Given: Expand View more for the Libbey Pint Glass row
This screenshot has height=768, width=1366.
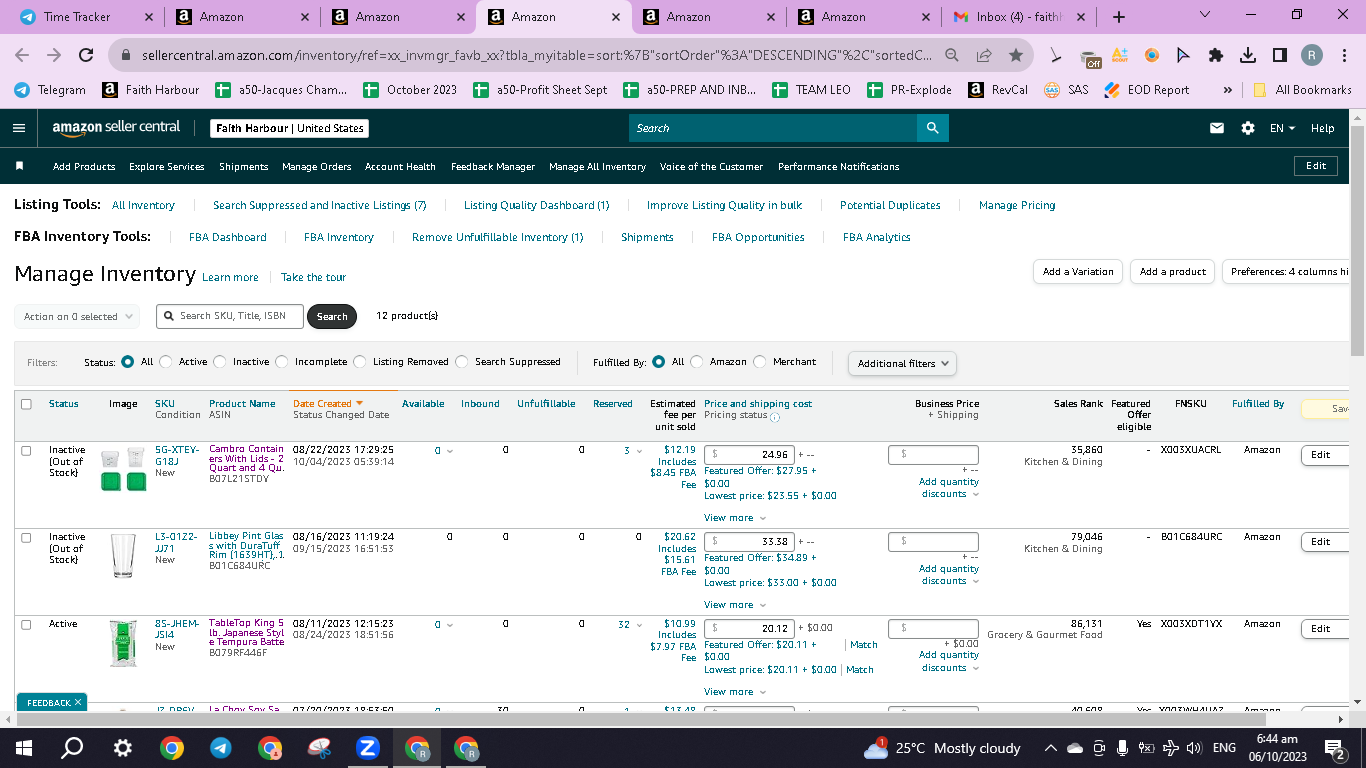Looking at the screenshot, I should (735, 605).
